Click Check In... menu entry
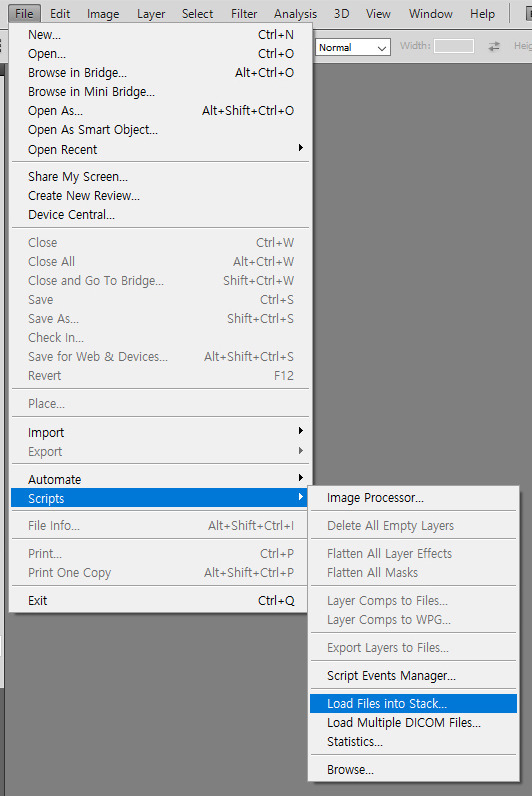Screen dimensions: 532x796 pos(160,338)
